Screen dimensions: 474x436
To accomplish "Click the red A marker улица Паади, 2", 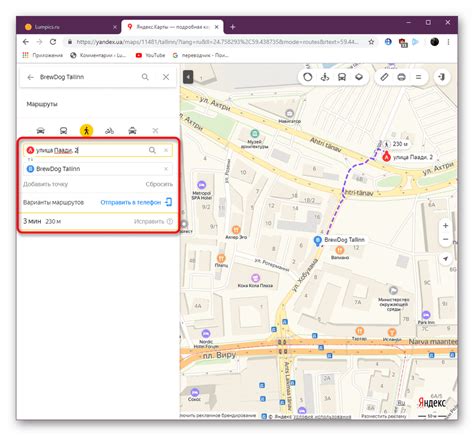I will pos(386,156).
